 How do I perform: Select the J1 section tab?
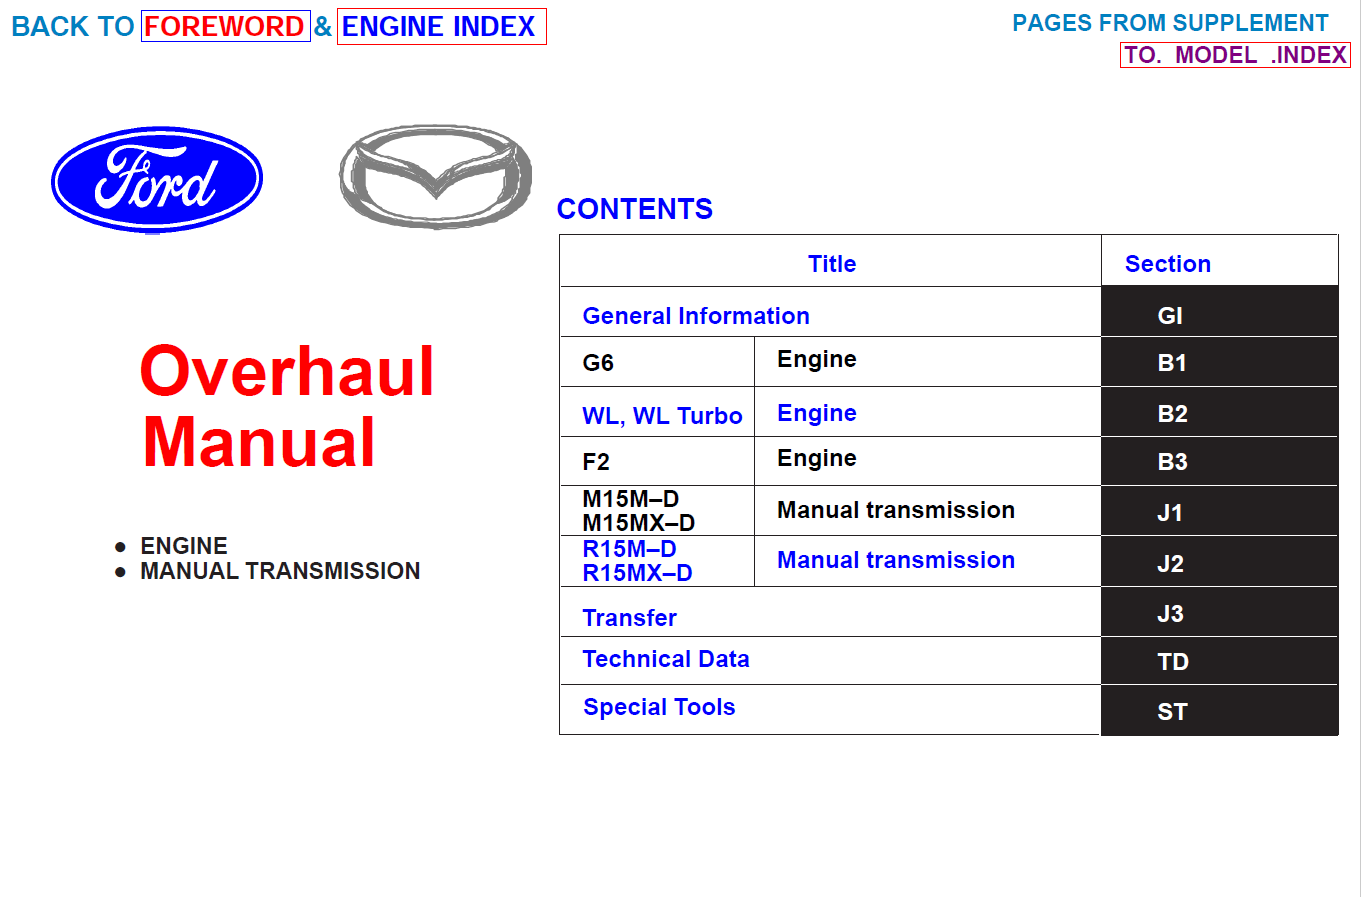tap(1219, 511)
